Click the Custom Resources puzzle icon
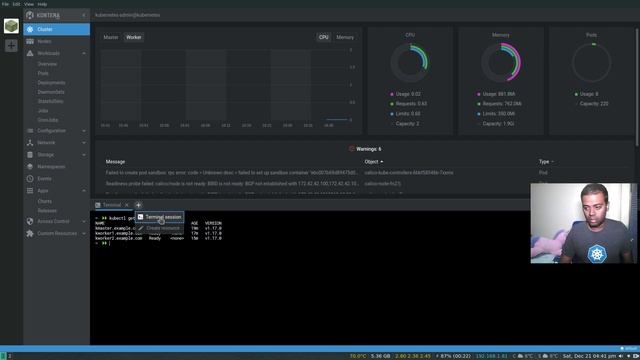 click(x=30, y=233)
